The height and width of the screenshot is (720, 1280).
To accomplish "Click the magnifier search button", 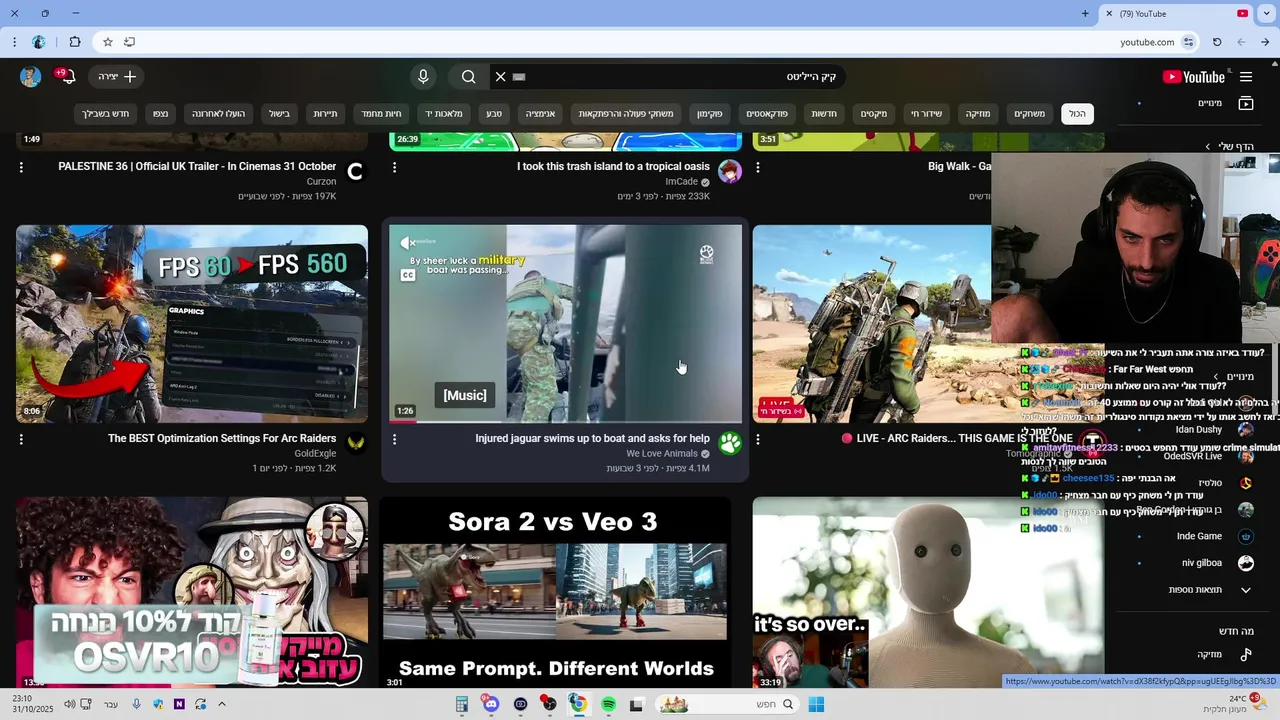I will (x=469, y=77).
